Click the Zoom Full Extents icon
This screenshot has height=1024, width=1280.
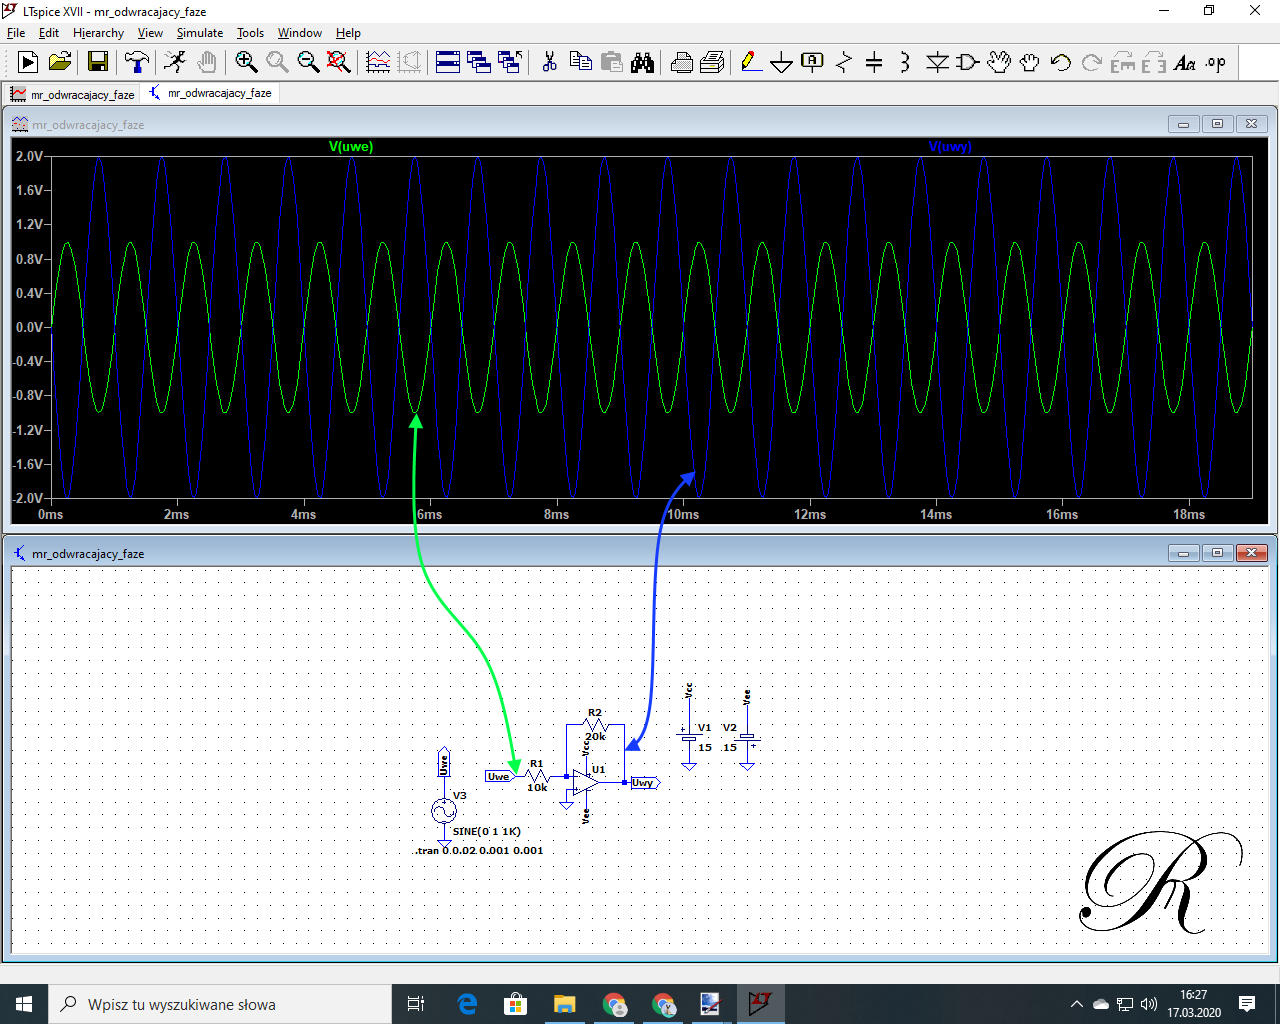(339, 62)
